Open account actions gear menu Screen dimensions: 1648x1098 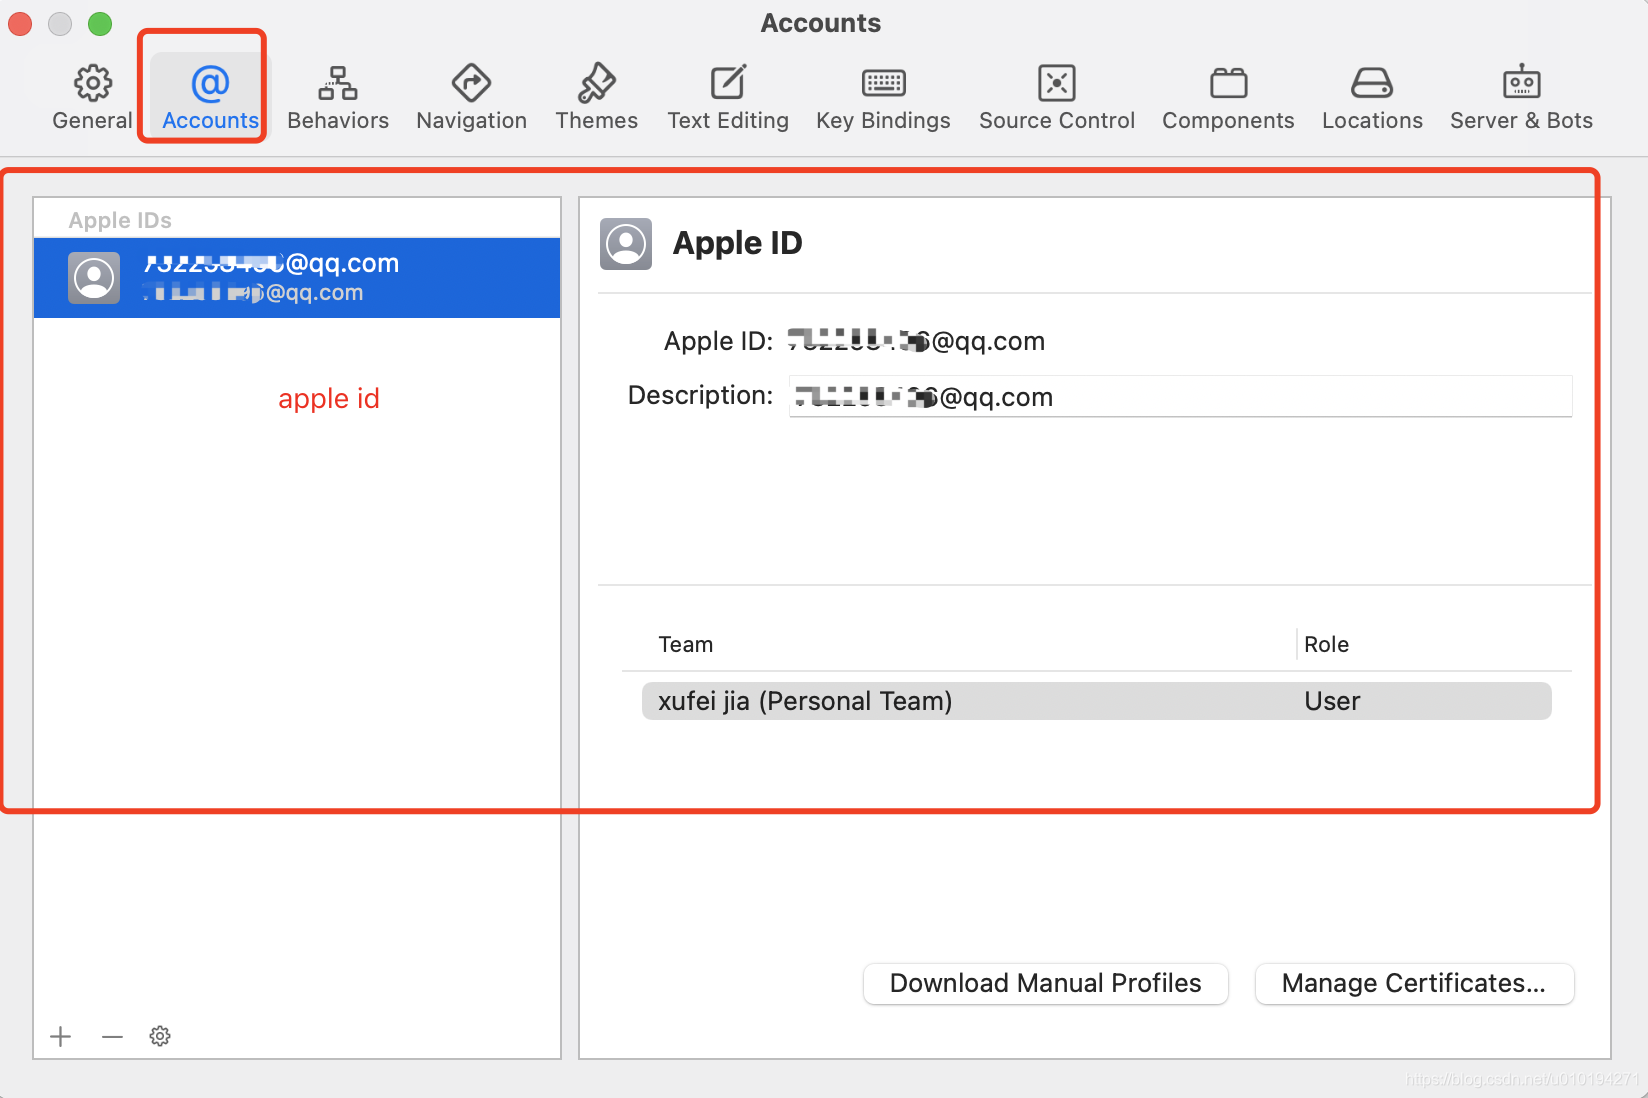click(x=160, y=1036)
